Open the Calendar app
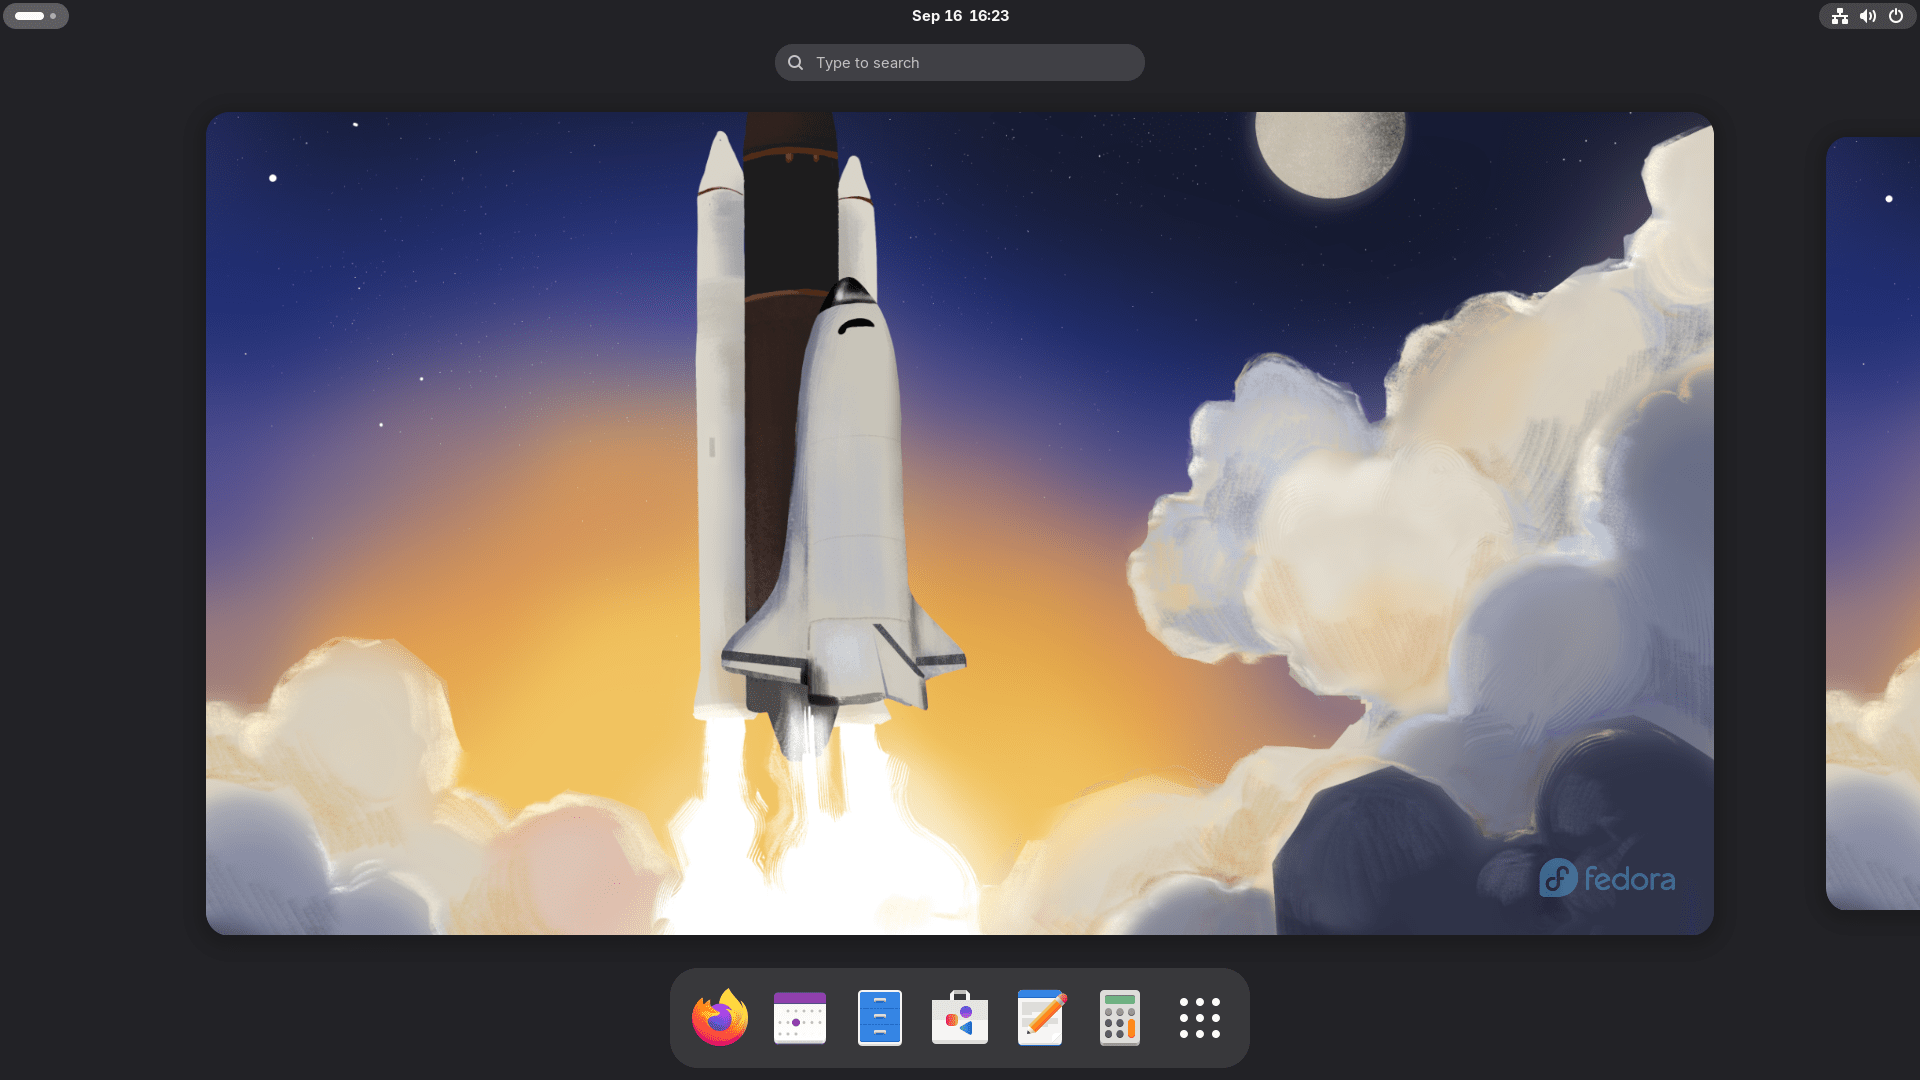 [800, 1017]
